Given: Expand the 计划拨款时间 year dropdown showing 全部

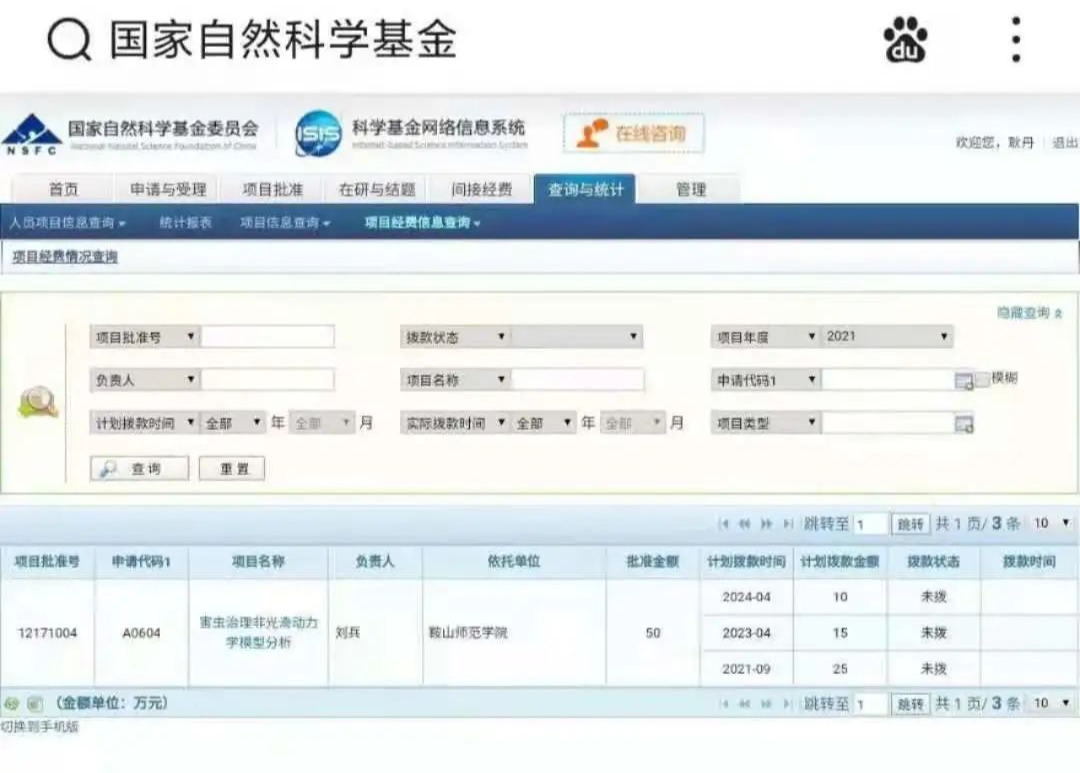Looking at the screenshot, I should [x=233, y=423].
